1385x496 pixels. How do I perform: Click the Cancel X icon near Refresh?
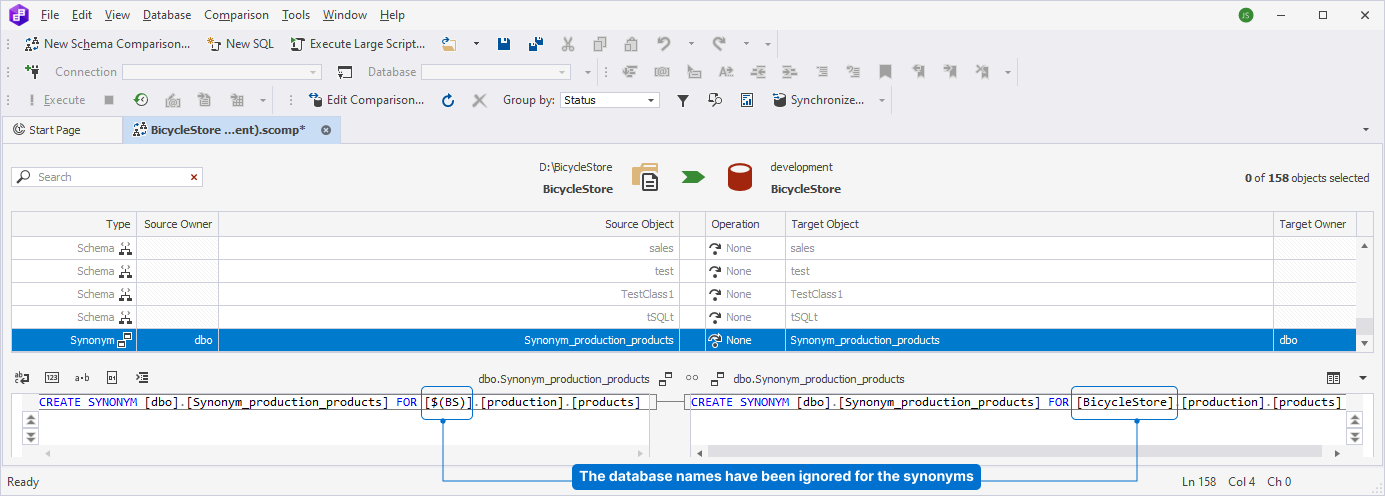tap(479, 100)
